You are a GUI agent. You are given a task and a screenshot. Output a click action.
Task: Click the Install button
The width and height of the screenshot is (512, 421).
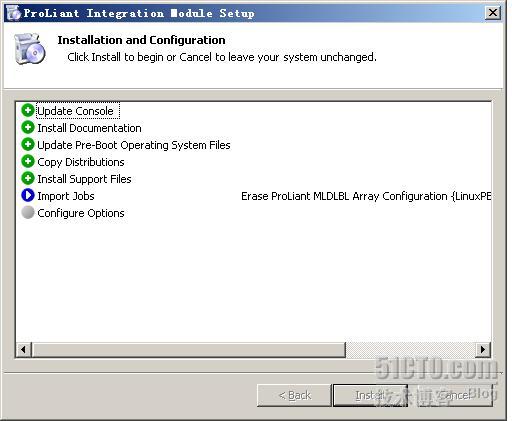click(x=370, y=395)
